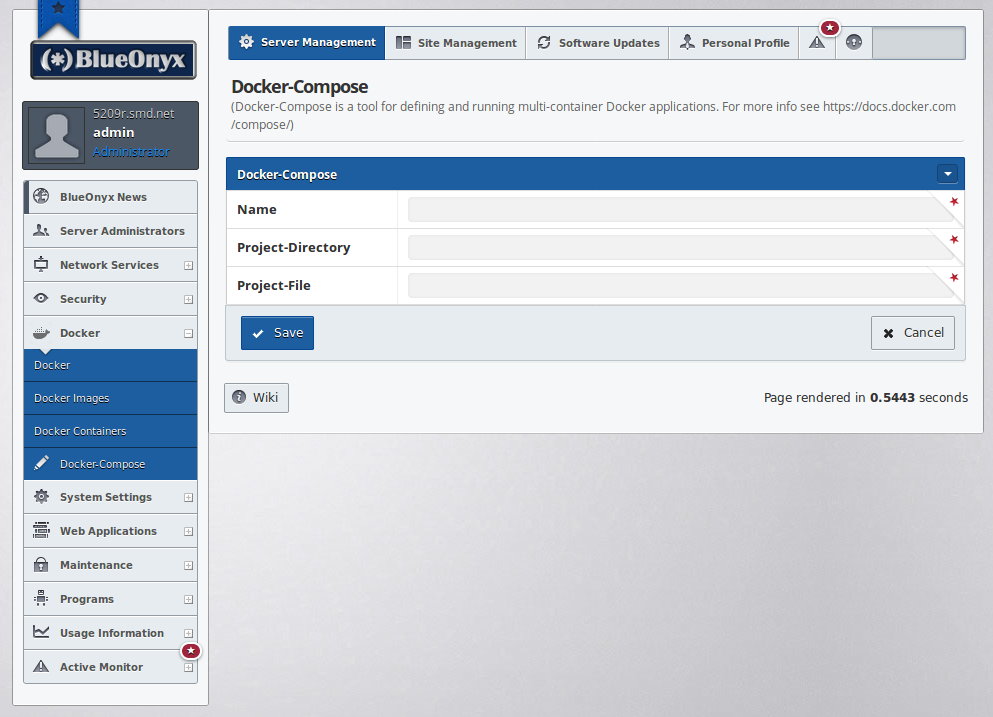Viewport: 993px width, 717px height.
Task: Open the warning triangle alert icon in top bar
Action: [817, 42]
